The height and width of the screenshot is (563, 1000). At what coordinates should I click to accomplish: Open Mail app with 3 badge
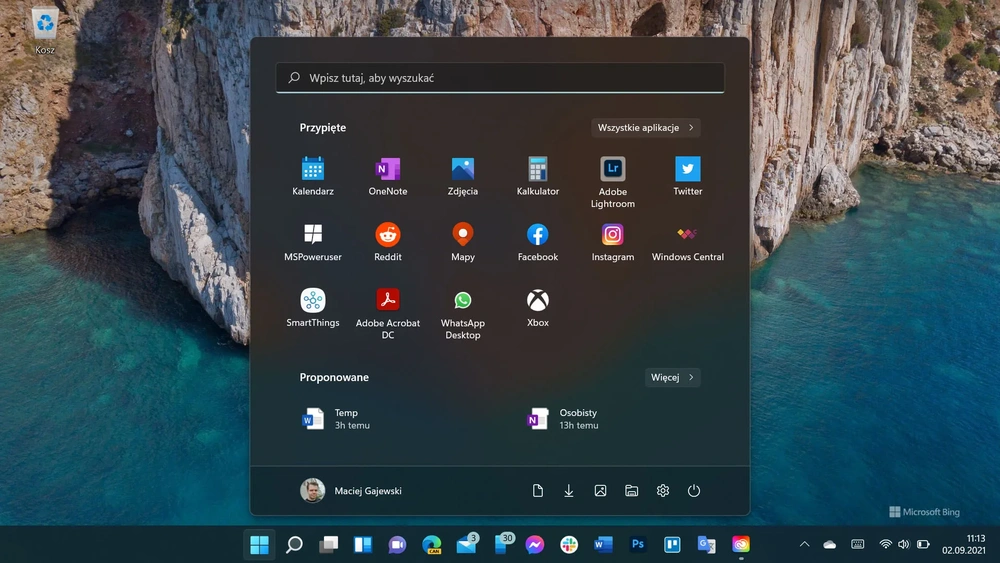click(x=467, y=544)
